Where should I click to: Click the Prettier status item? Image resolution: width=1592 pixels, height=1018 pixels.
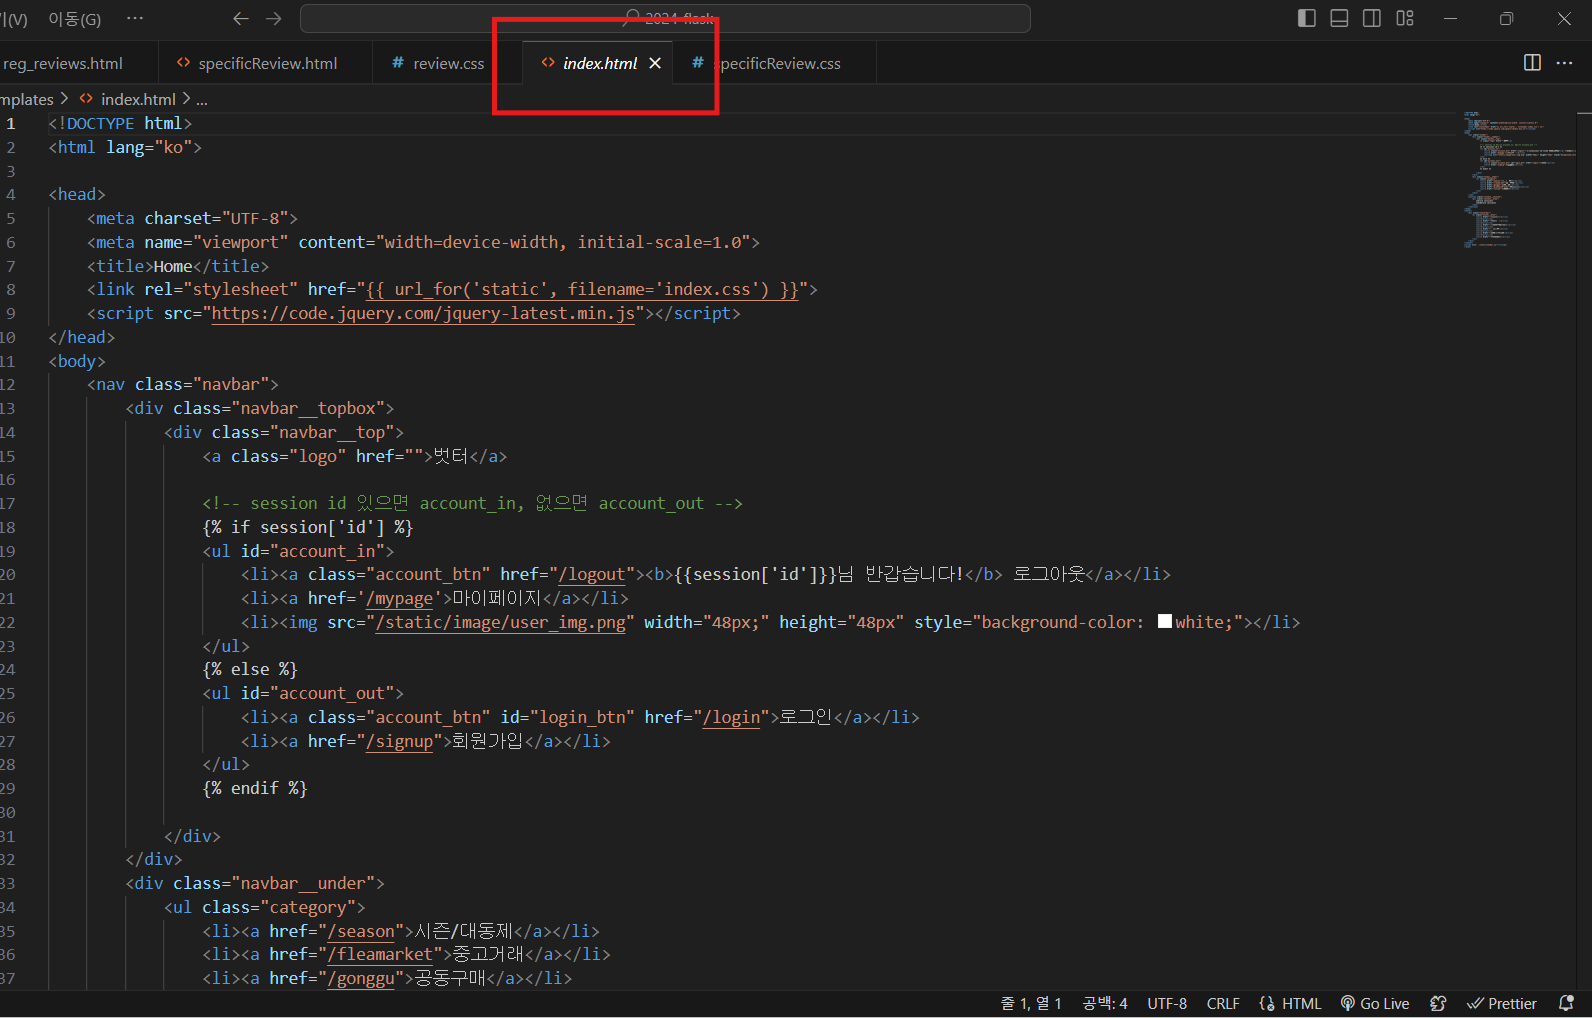1502,1003
